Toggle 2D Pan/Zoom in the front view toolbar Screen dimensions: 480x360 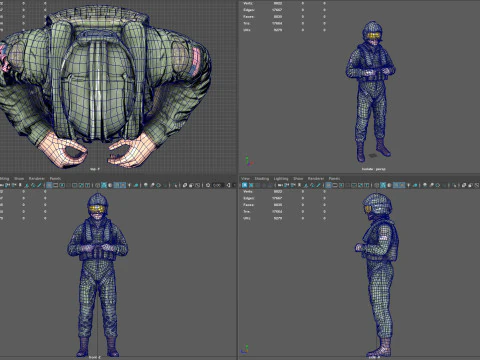click(33, 185)
